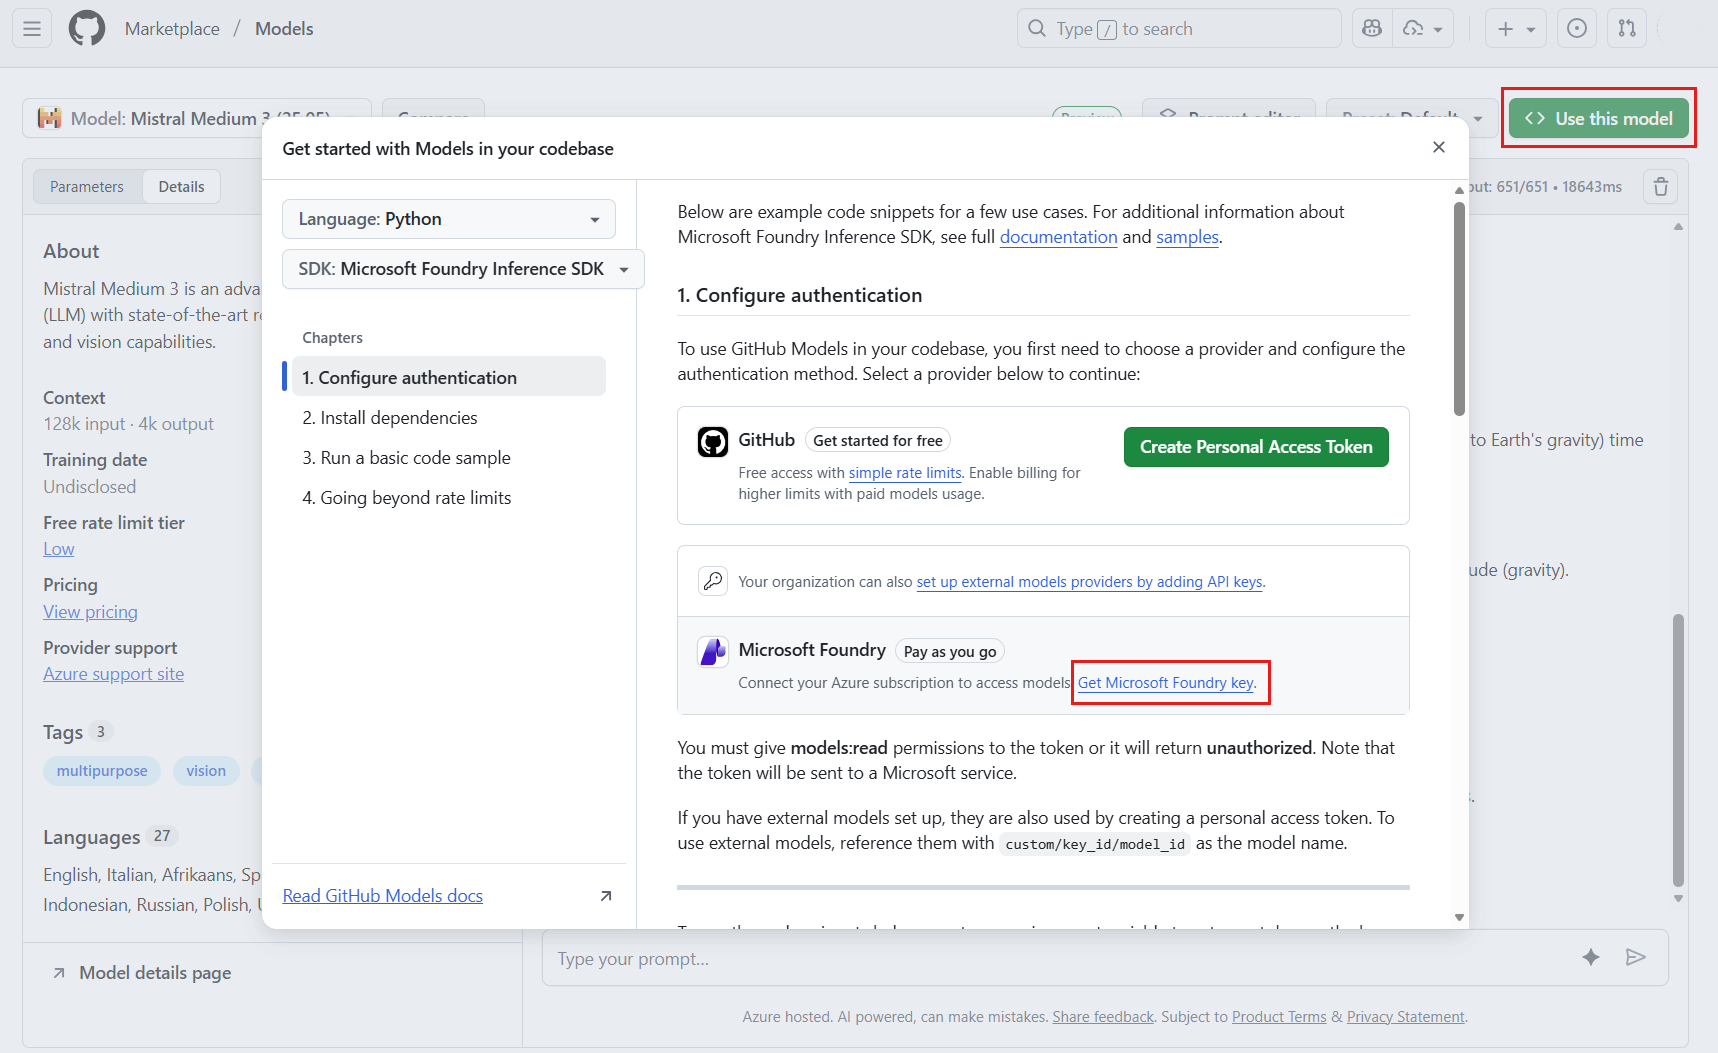Open the issues icon in header
Viewport: 1718px width, 1053px height.
pyautogui.click(x=1577, y=29)
